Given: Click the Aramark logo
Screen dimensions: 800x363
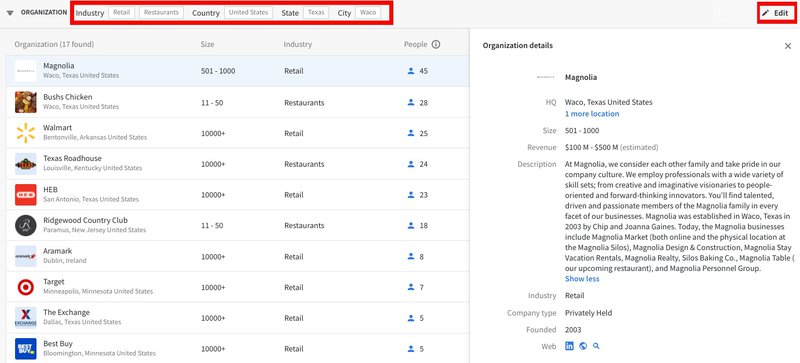Looking at the screenshot, I should click(26, 256).
